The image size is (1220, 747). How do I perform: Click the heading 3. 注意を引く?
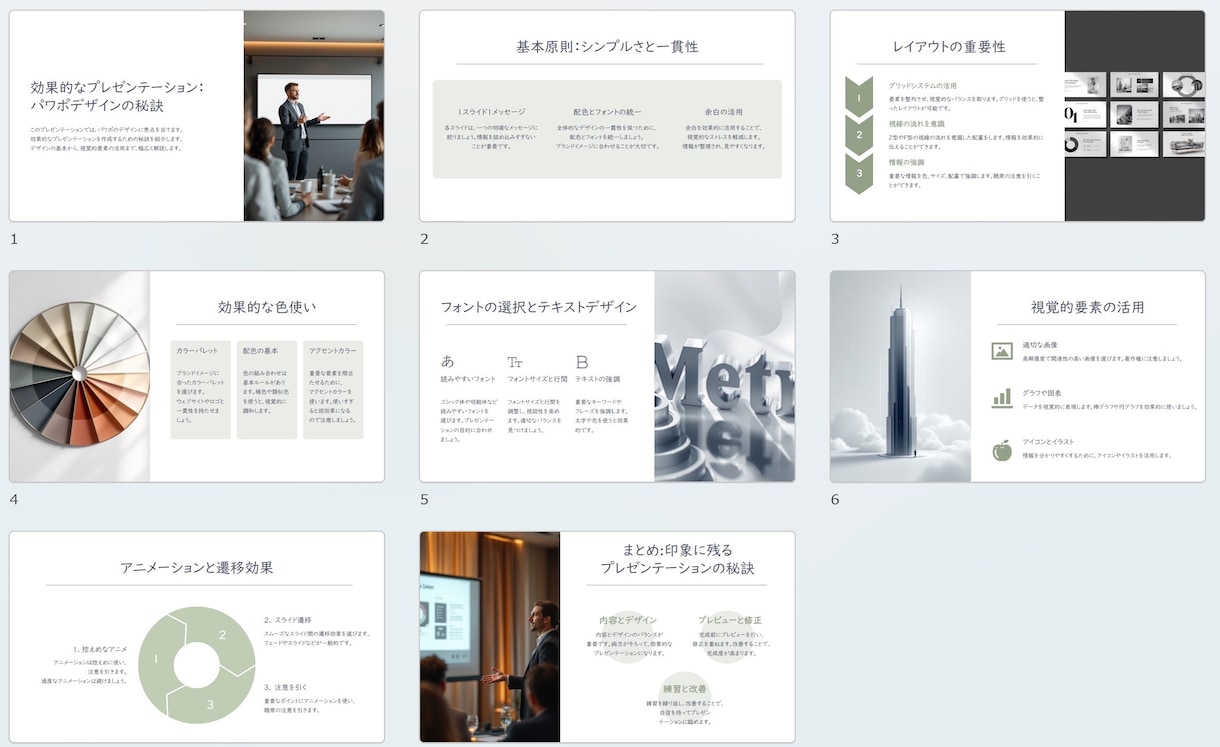click(x=286, y=687)
